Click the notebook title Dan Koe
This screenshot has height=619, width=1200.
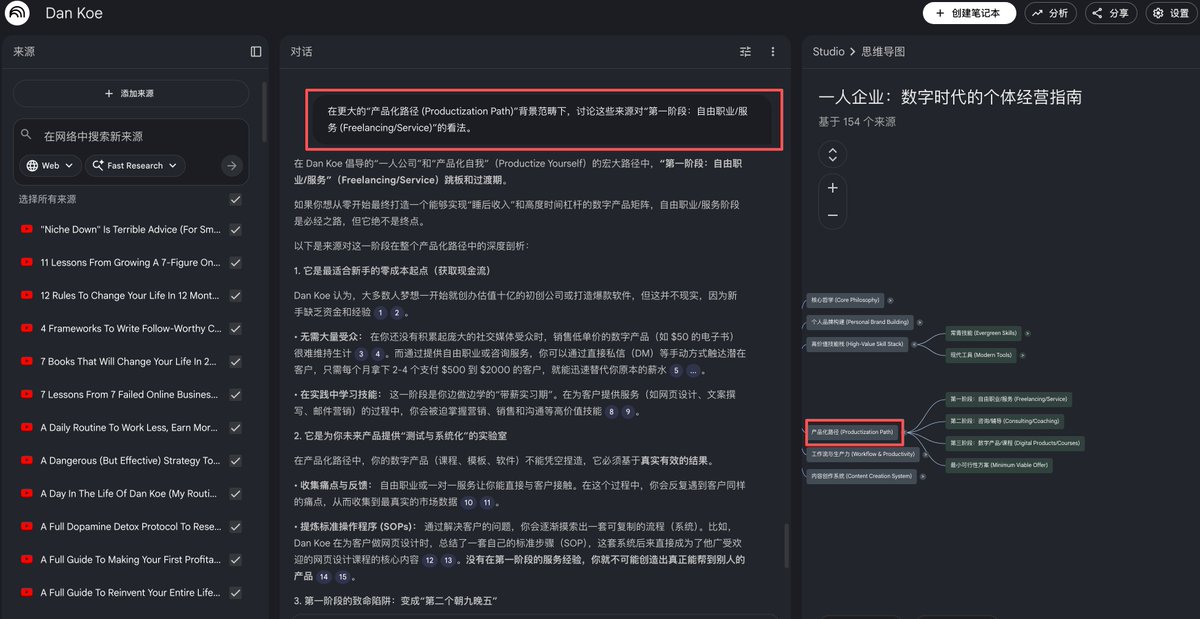74,14
